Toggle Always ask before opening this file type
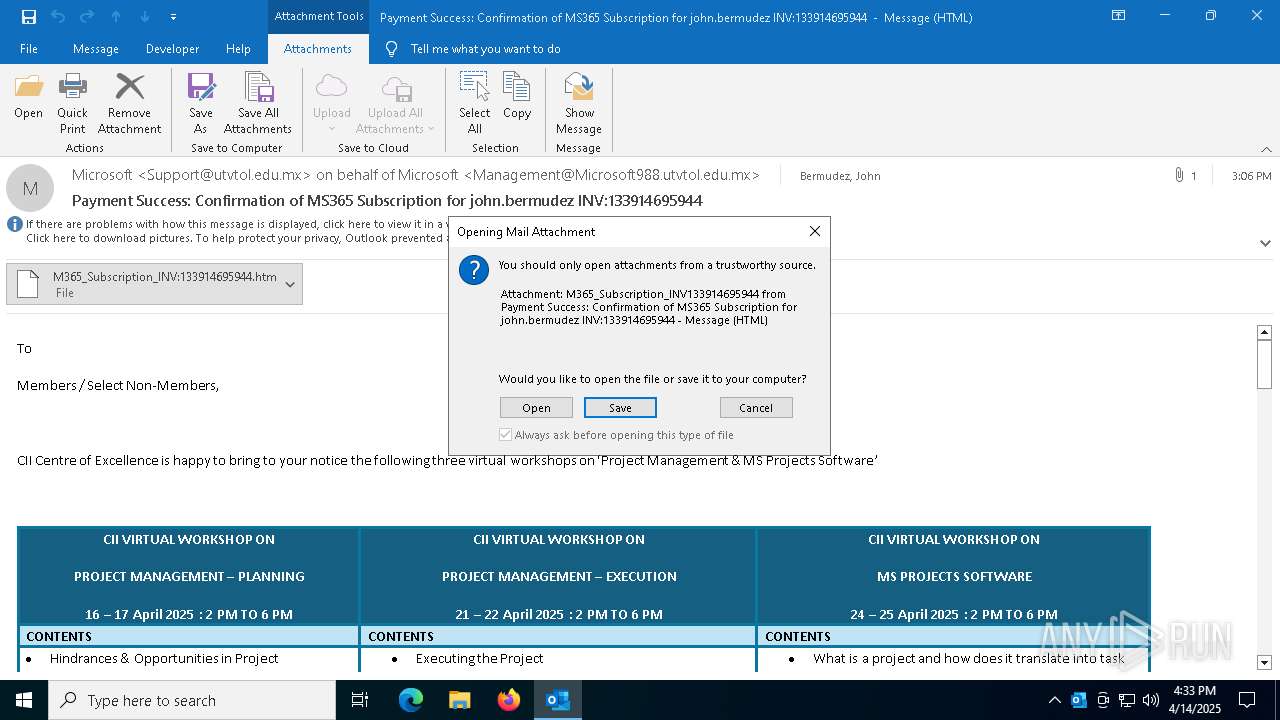The image size is (1280, 720). [505, 435]
